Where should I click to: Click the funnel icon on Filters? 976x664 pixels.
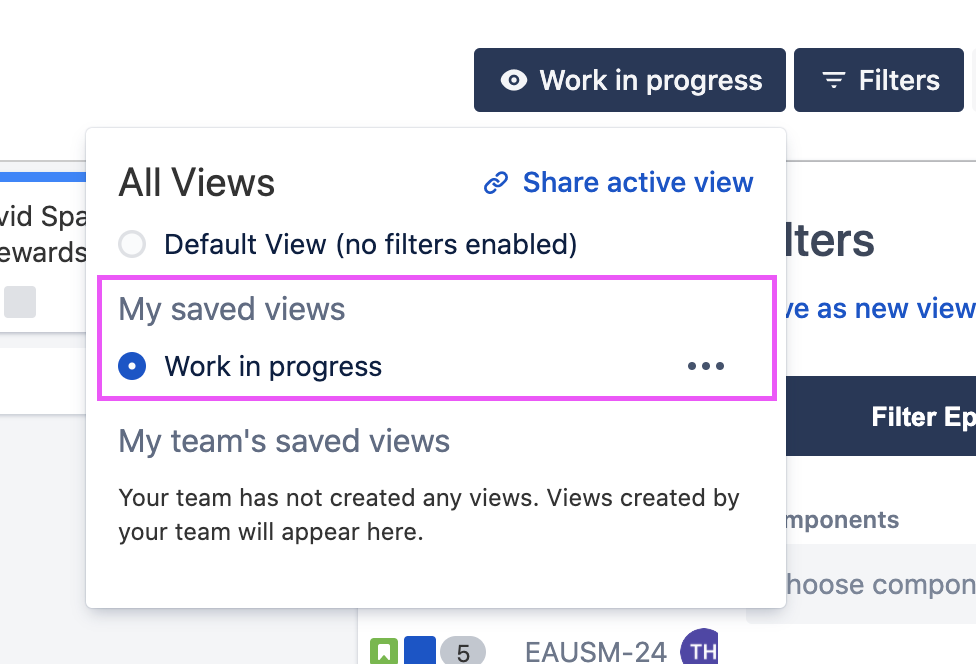(x=833, y=81)
